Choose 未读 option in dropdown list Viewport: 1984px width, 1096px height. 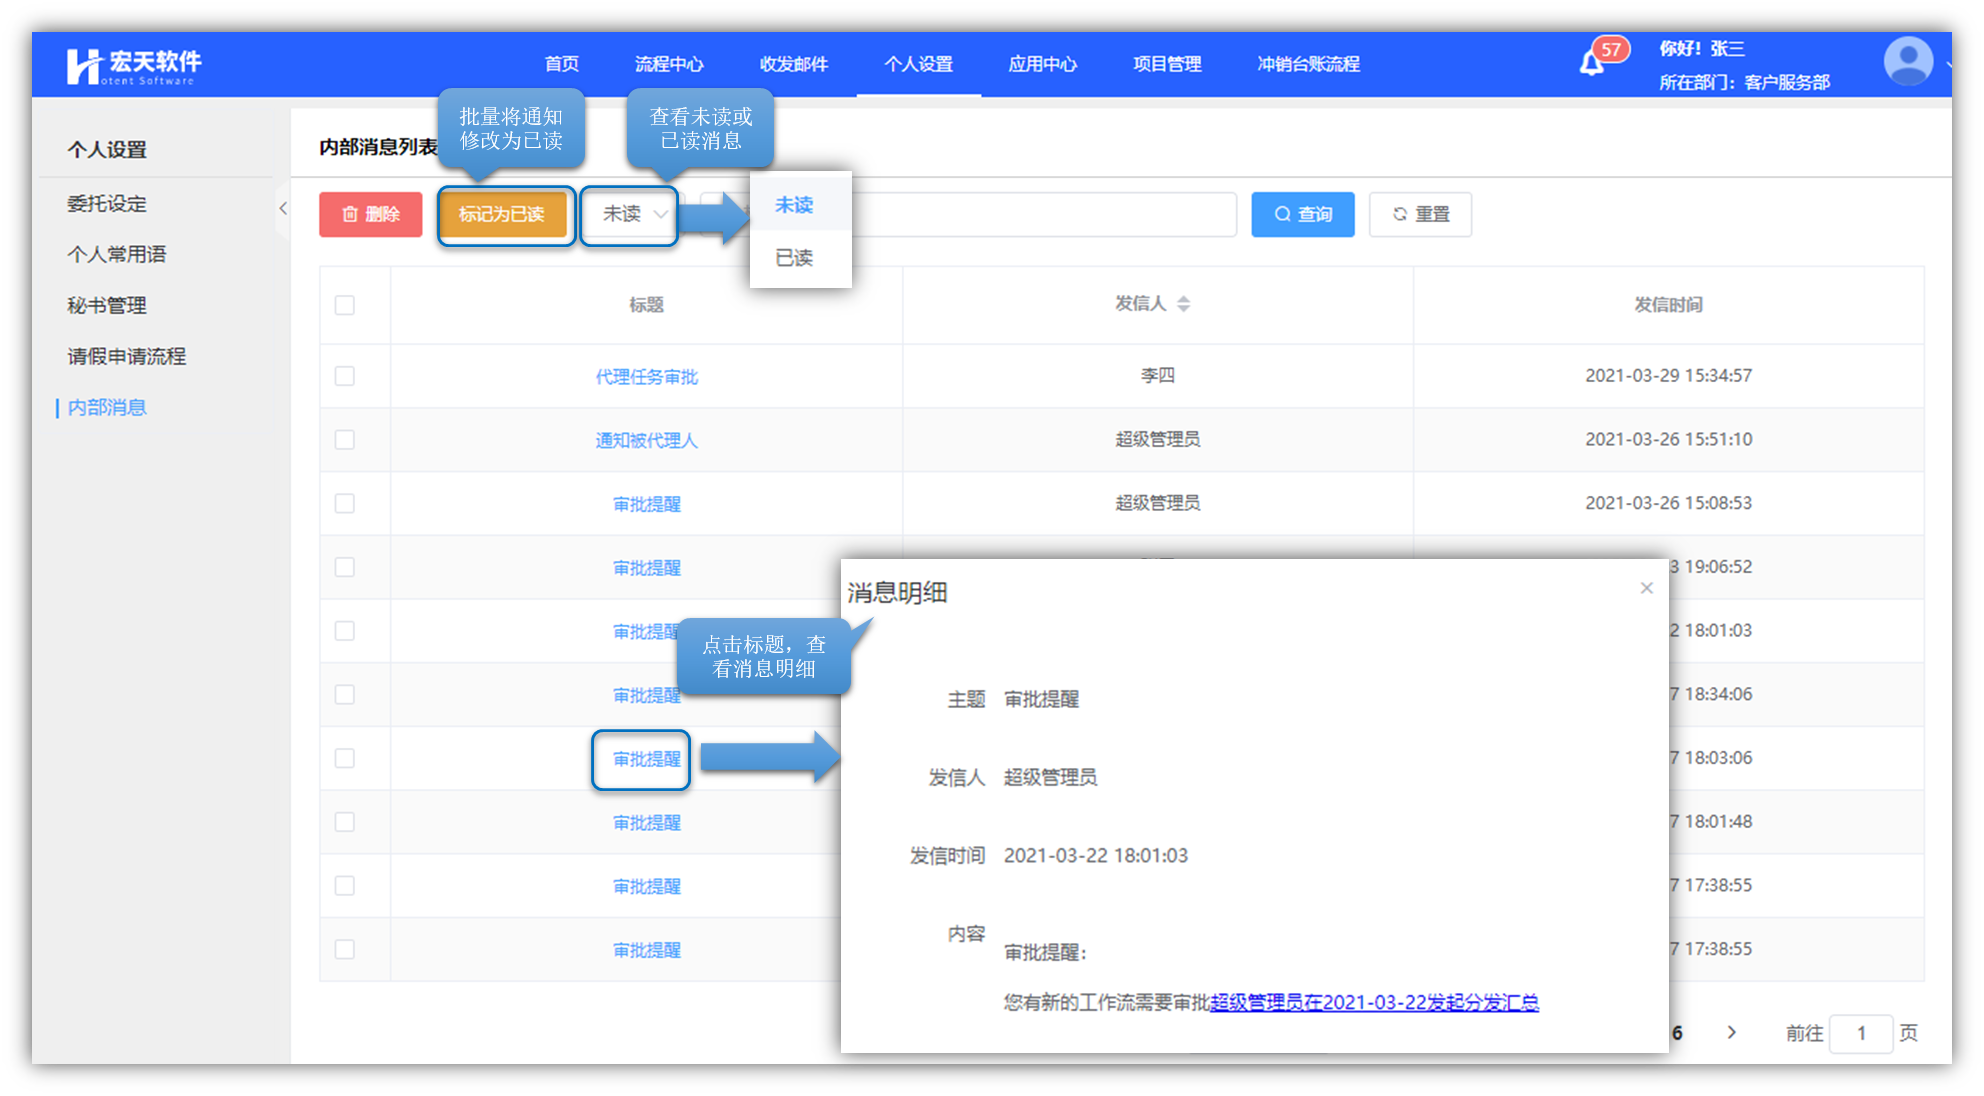[x=794, y=205]
